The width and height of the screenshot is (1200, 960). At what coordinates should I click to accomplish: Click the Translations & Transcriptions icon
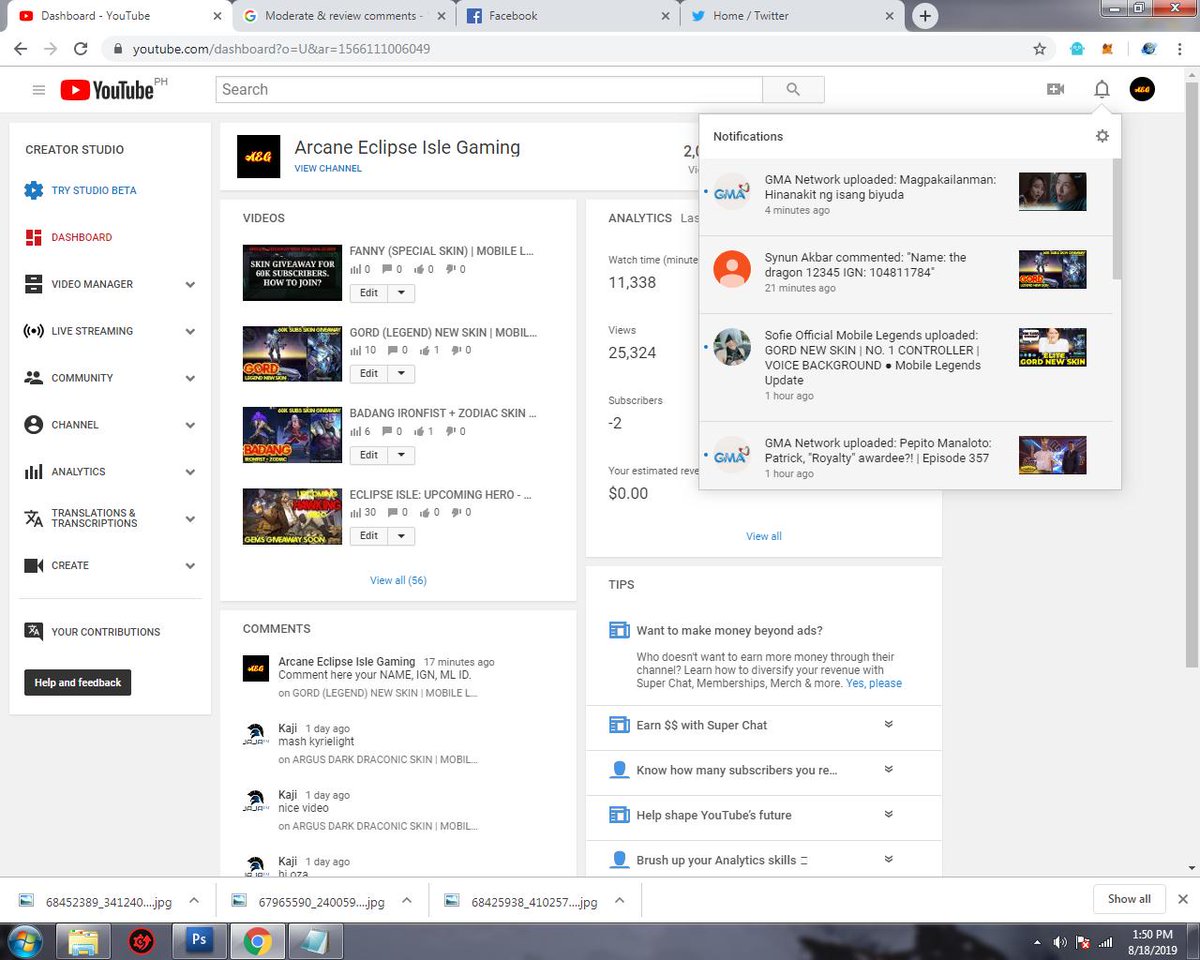34,518
